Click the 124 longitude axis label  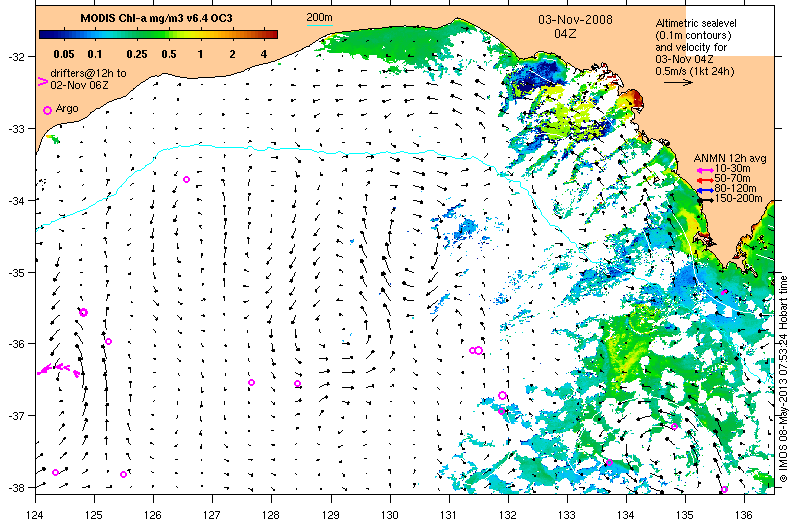click(35, 514)
